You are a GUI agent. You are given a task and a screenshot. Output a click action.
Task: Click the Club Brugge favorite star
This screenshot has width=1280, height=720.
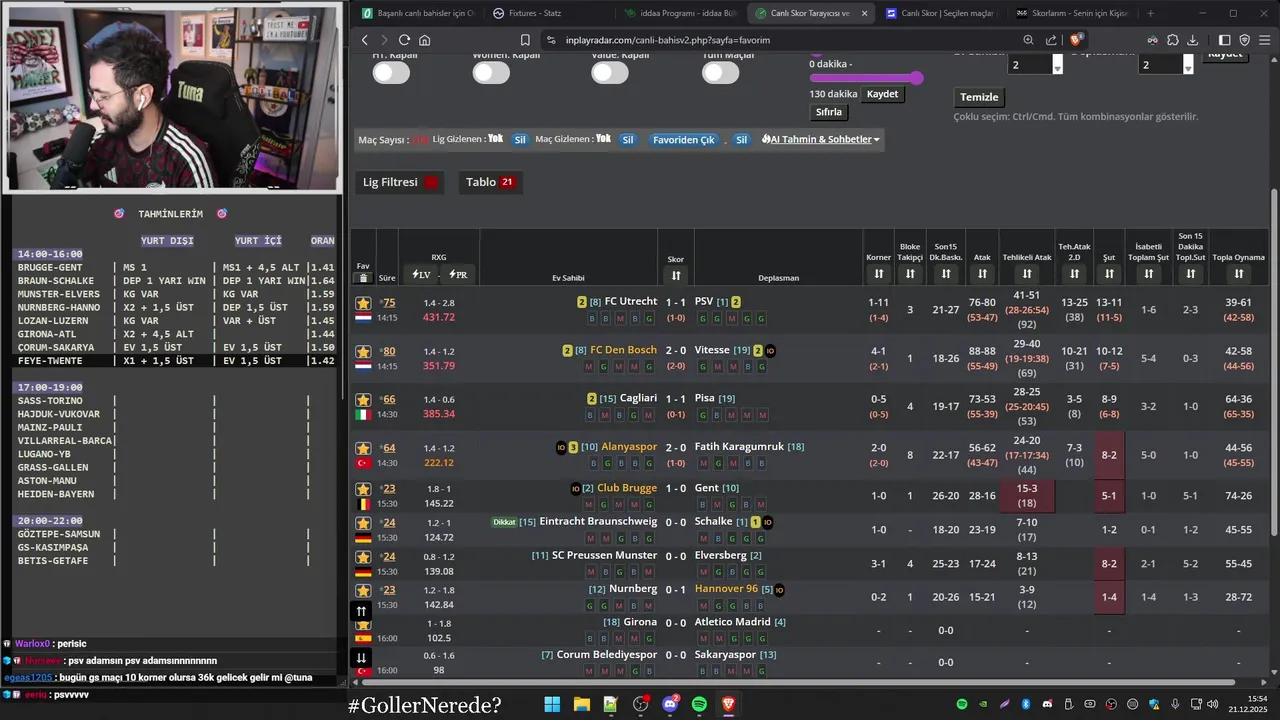[x=363, y=489]
